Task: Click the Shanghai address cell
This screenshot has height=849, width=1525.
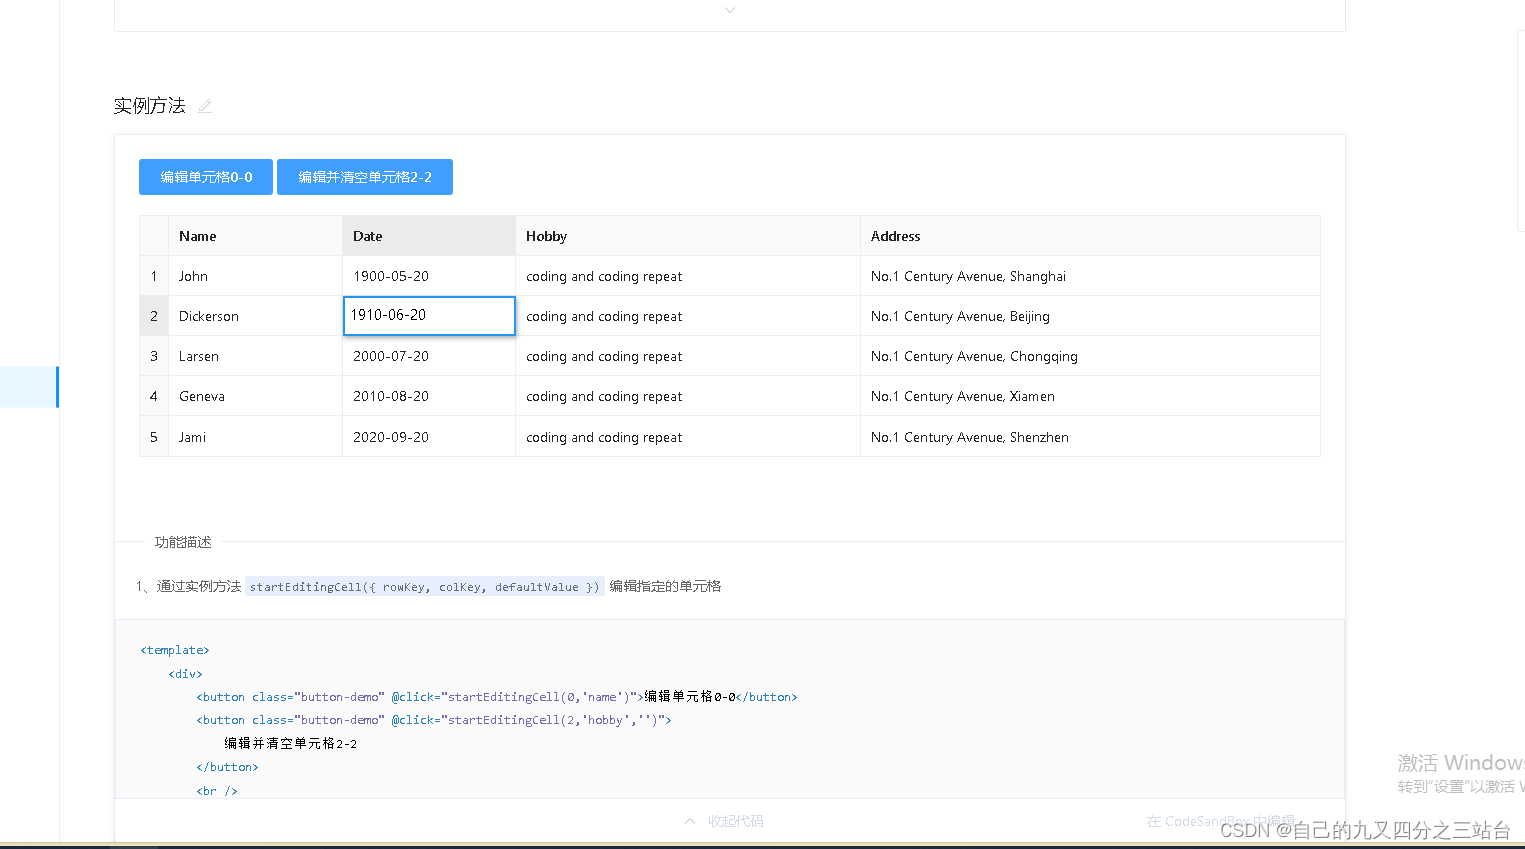Action: tap(1090, 276)
